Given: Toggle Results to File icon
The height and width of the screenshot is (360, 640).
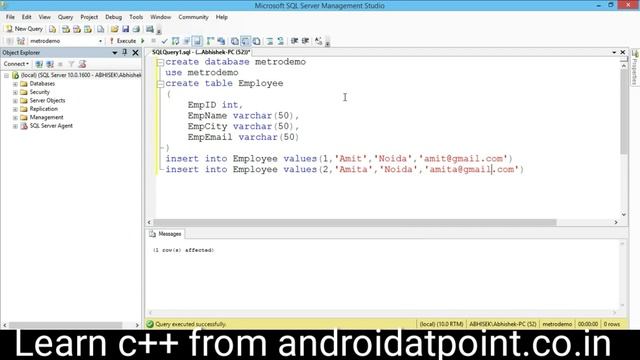Looking at the screenshot, I should coord(256,41).
